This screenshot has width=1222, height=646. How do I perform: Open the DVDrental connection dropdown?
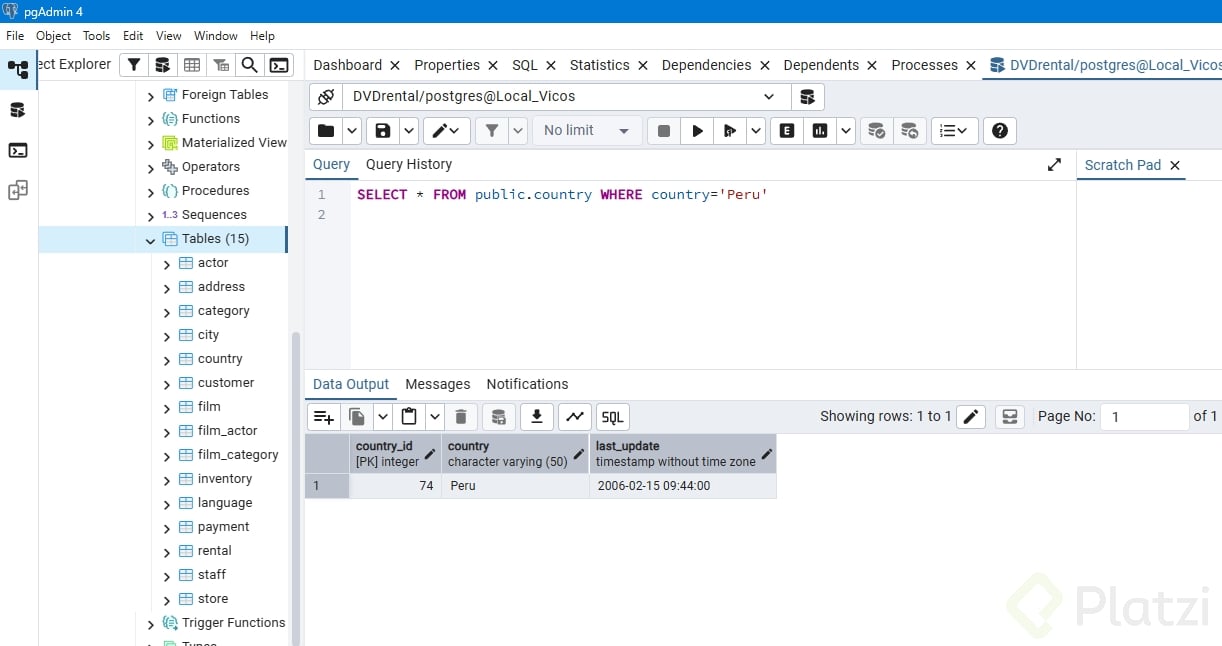[768, 97]
